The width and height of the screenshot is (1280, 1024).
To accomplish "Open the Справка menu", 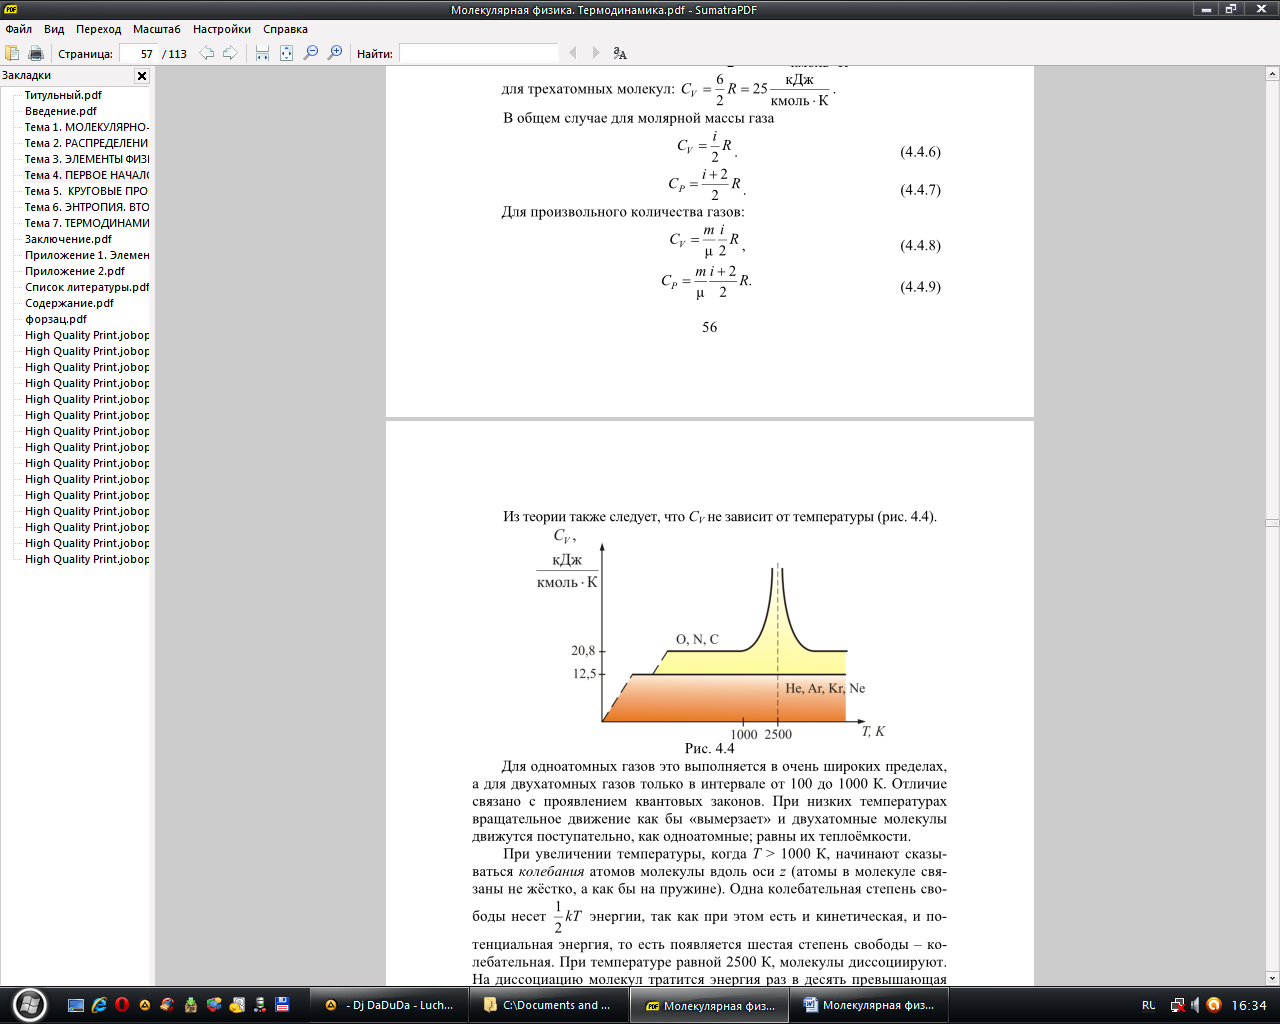I will [x=285, y=29].
